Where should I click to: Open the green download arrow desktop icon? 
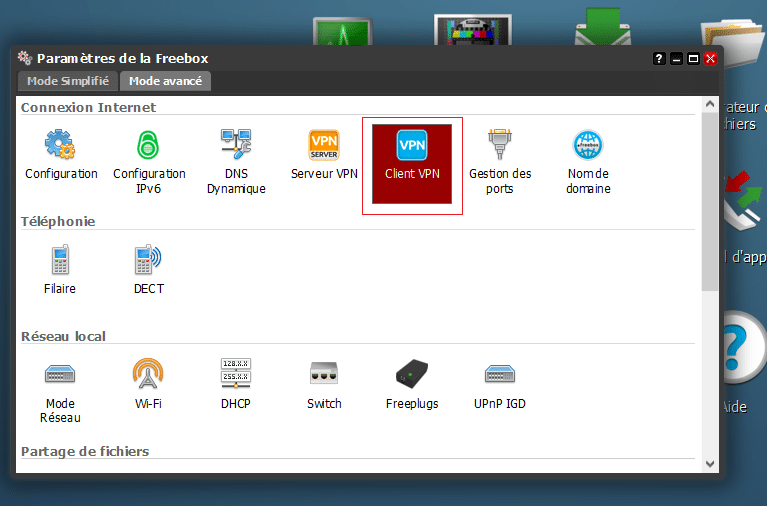pyautogui.click(x=603, y=27)
